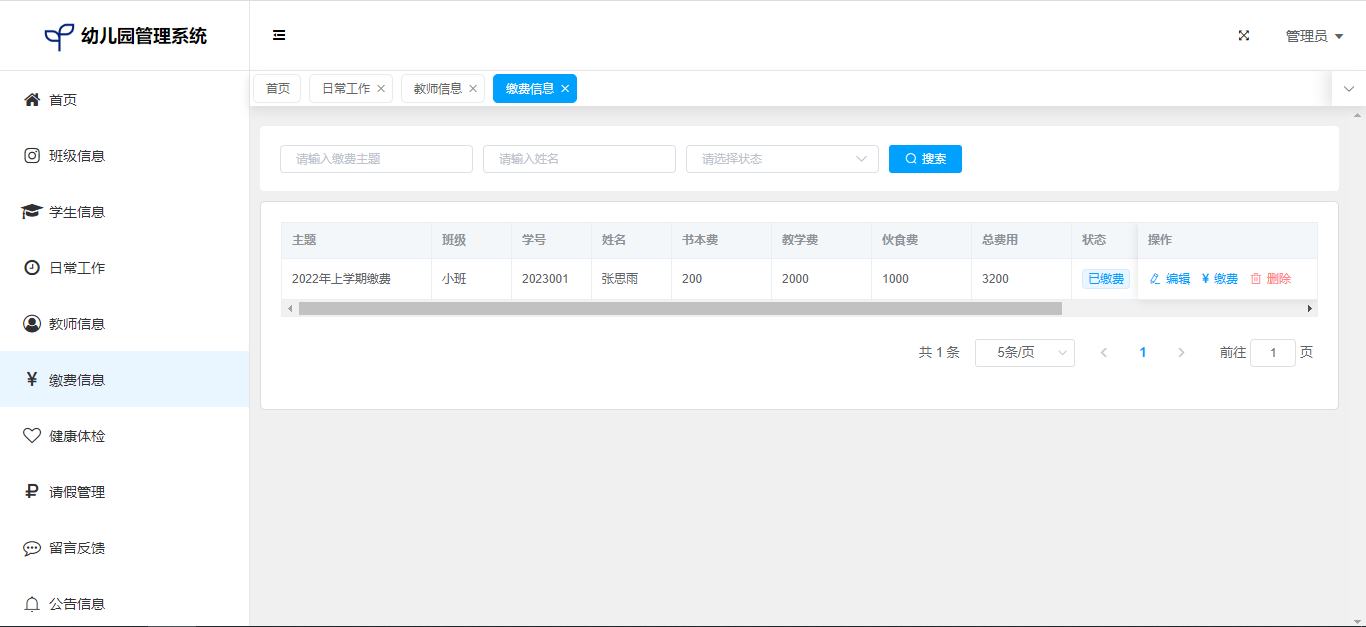Click the 请输入缴费主题 input field
Screen dimensions: 1366x627
click(376, 159)
